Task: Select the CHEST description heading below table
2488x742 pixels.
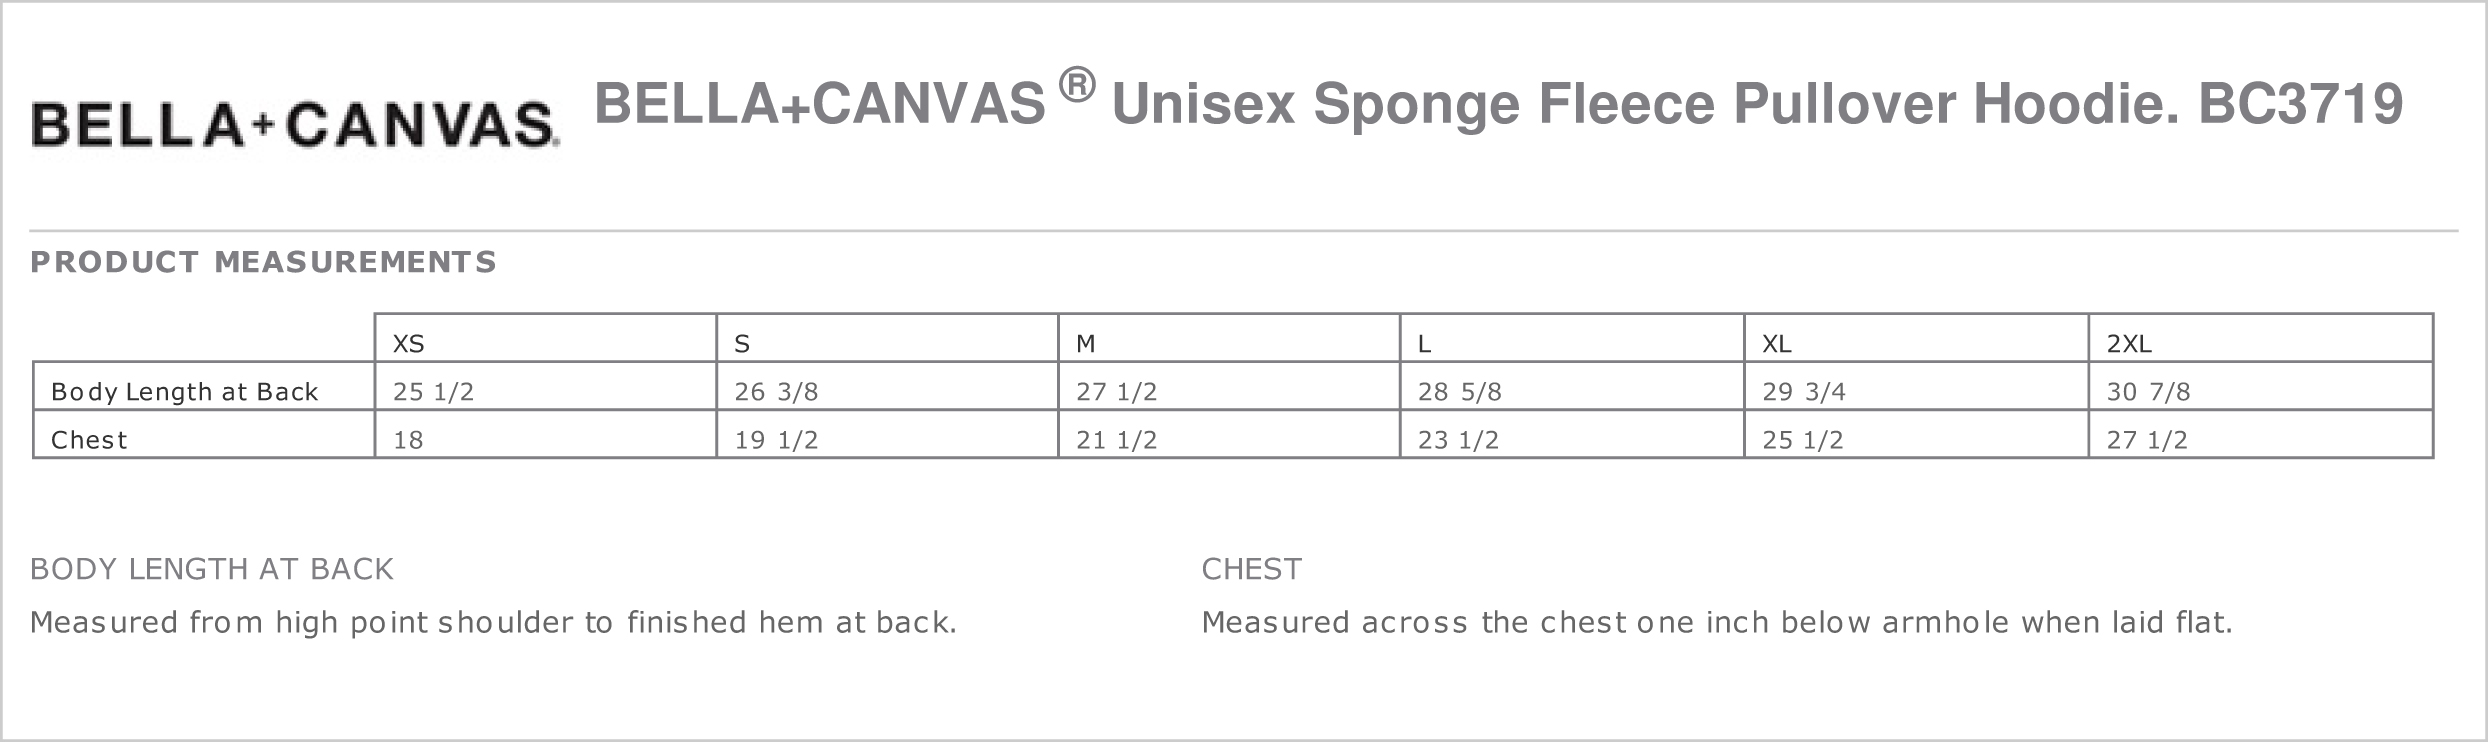Action: click(x=1251, y=569)
